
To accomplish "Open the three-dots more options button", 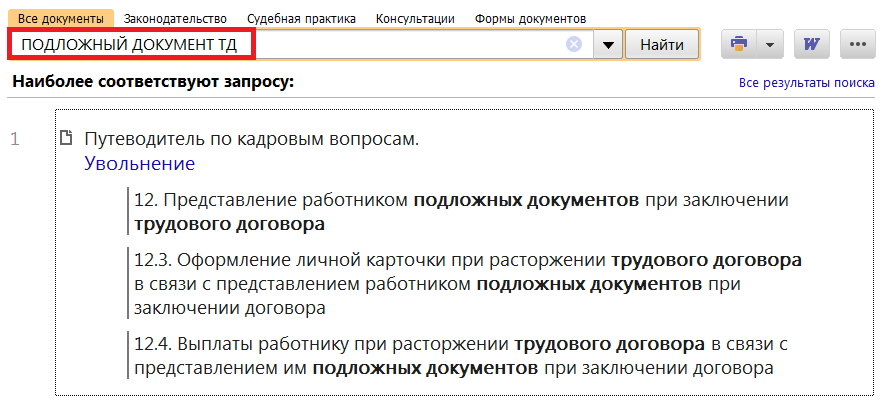I will (x=857, y=45).
